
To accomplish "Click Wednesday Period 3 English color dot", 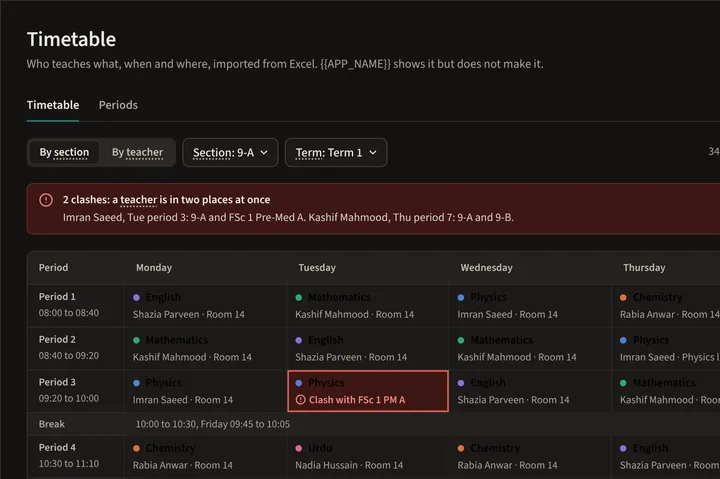I will tap(461, 383).
